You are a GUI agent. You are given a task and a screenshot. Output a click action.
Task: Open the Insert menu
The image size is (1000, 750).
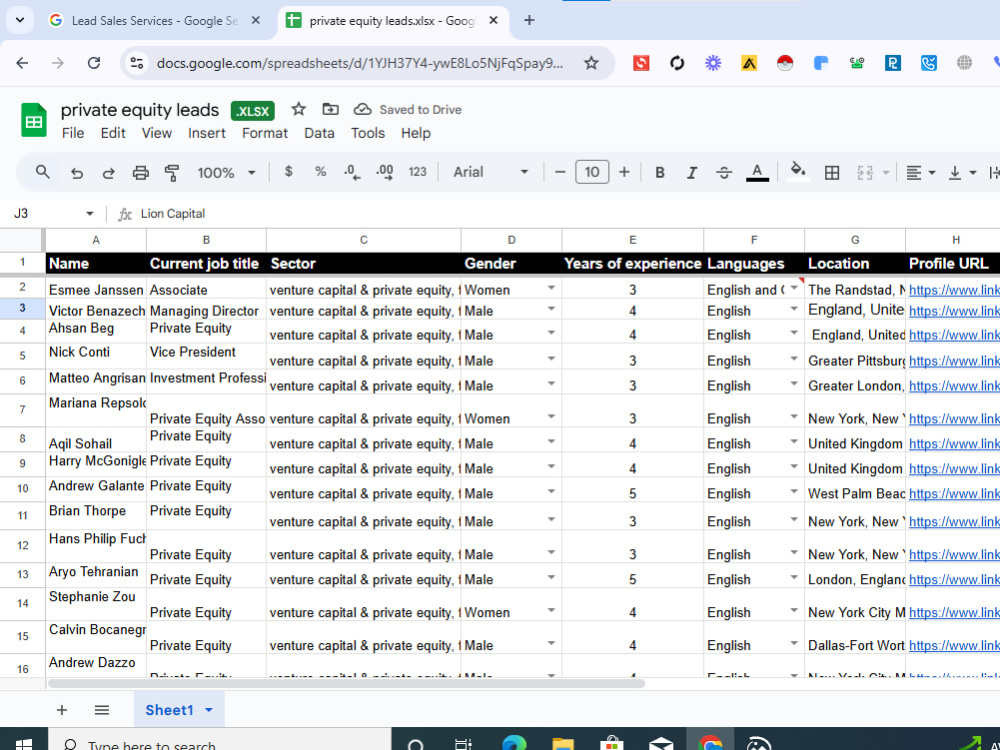207,133
